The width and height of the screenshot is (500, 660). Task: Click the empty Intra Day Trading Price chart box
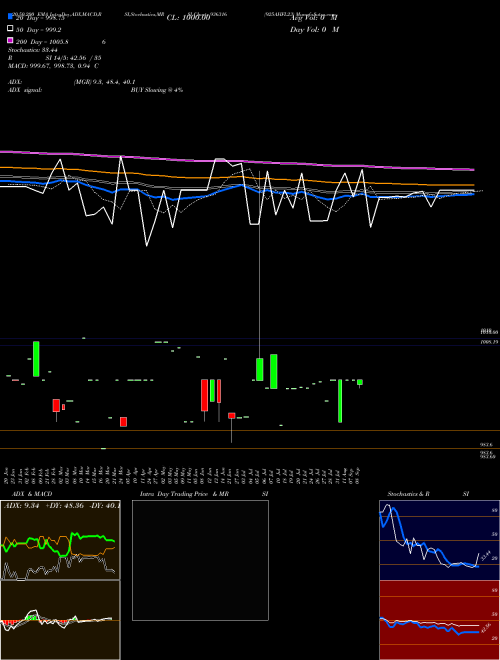[x=200, y=560]
